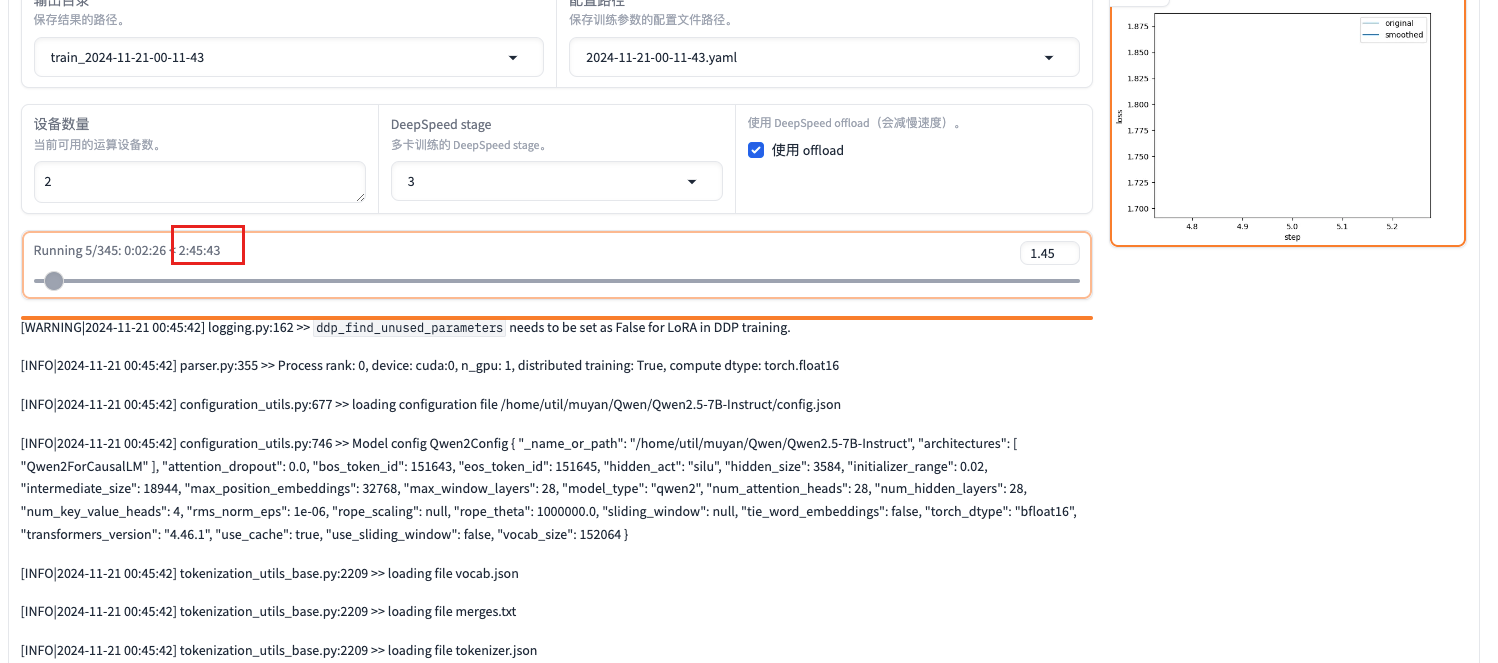Image resolution: width=1498 pixels, height=663 pixels.
Task: Click the ddp_find_unused_parameters code snippet
Action: tap(409, 328)
